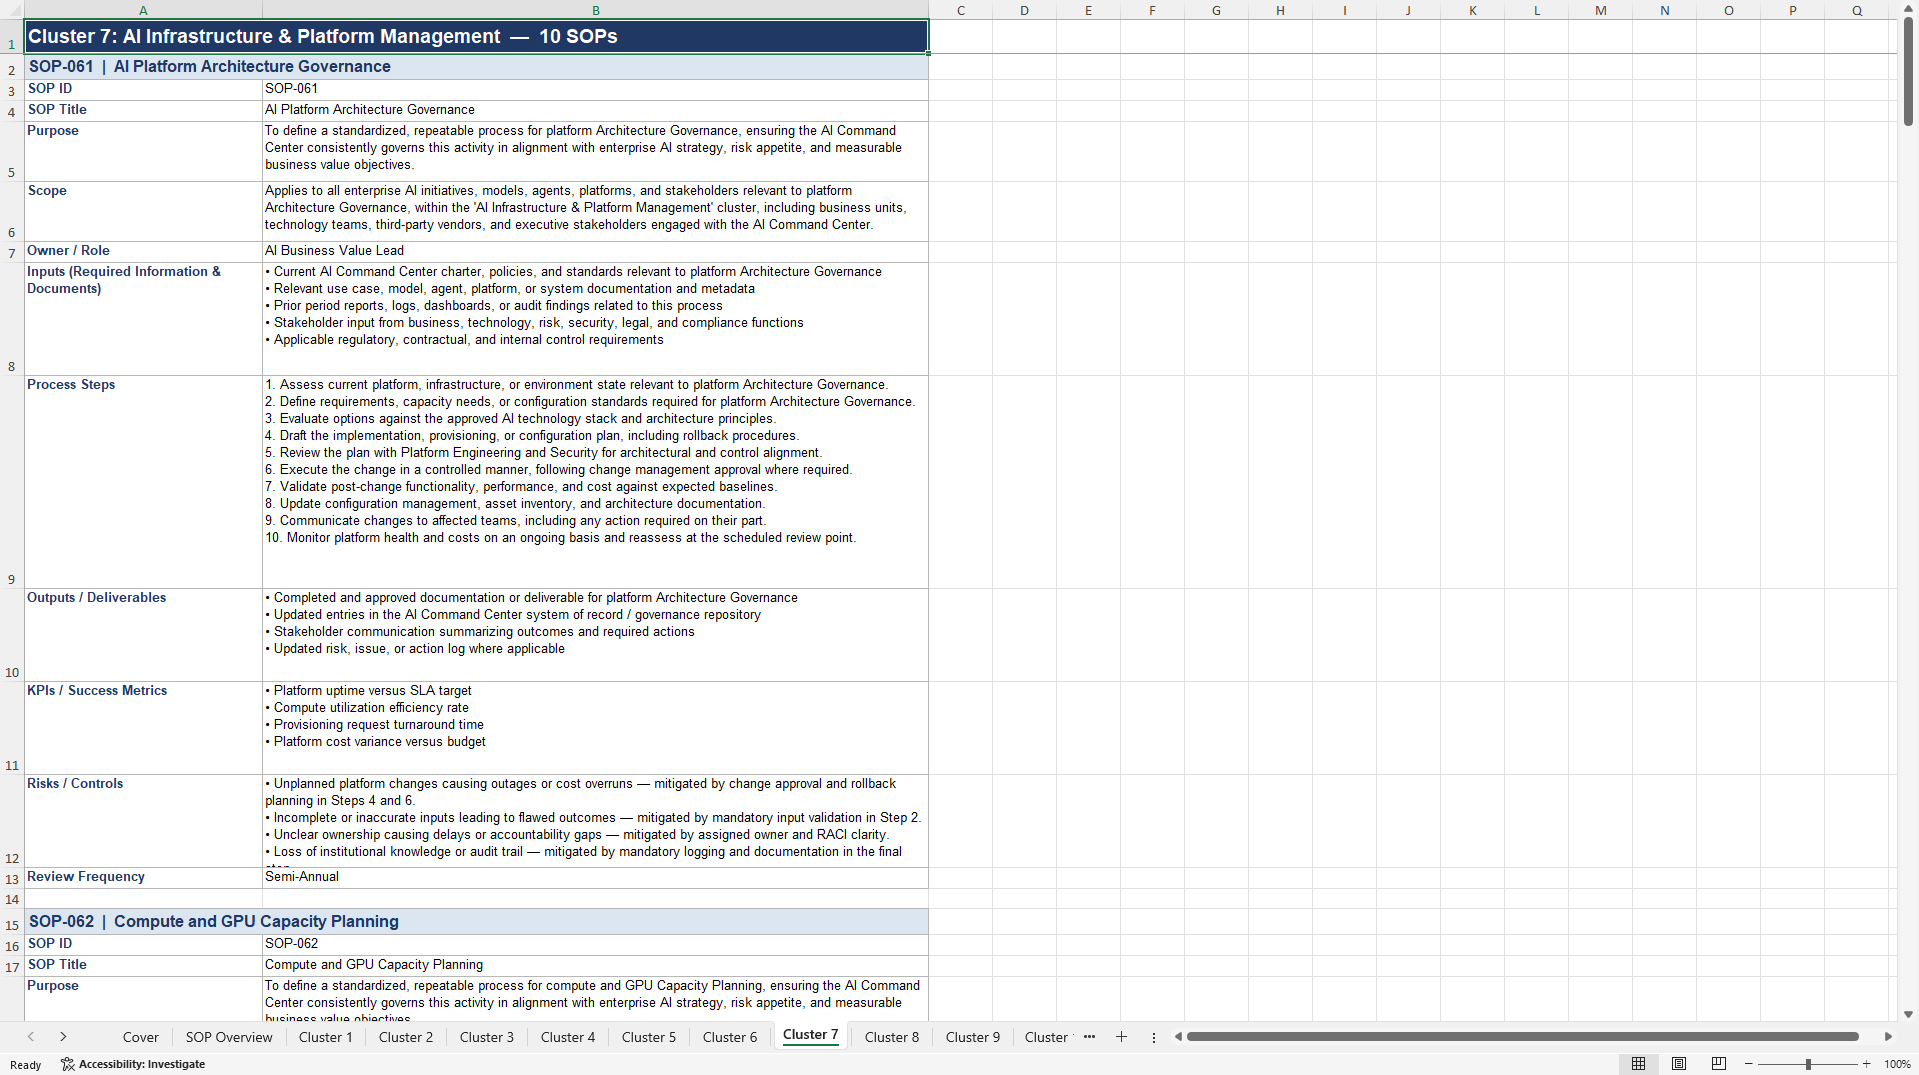The height and width of the screenshot is (1075, 1919).
Task: Click horizontal scrollbar right arrow
Action: point(1888,1037)
